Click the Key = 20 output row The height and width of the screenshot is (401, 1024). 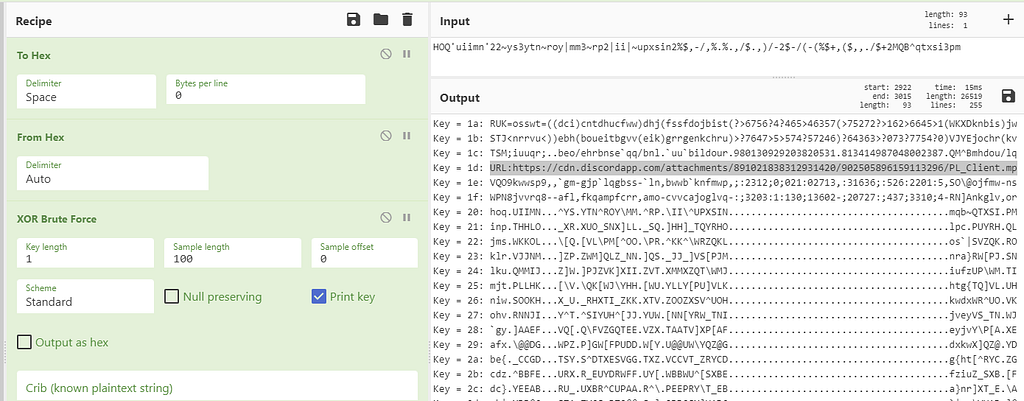point(725,212)
